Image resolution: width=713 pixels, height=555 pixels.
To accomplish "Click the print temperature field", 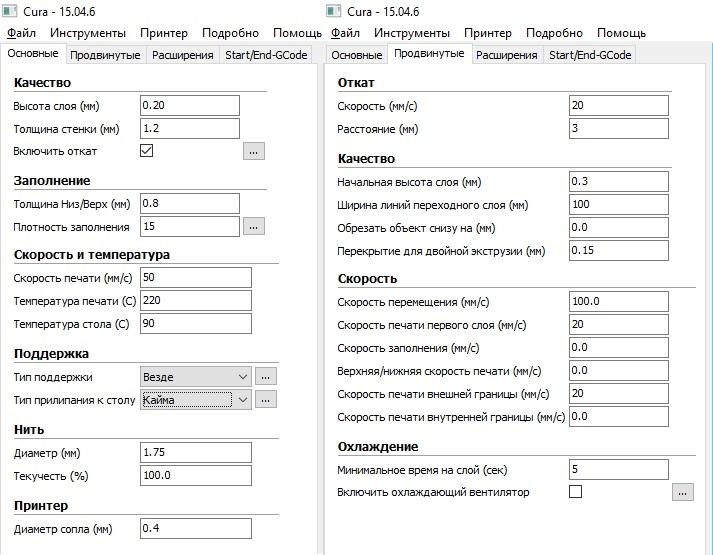I will click(x=196, y=300).
